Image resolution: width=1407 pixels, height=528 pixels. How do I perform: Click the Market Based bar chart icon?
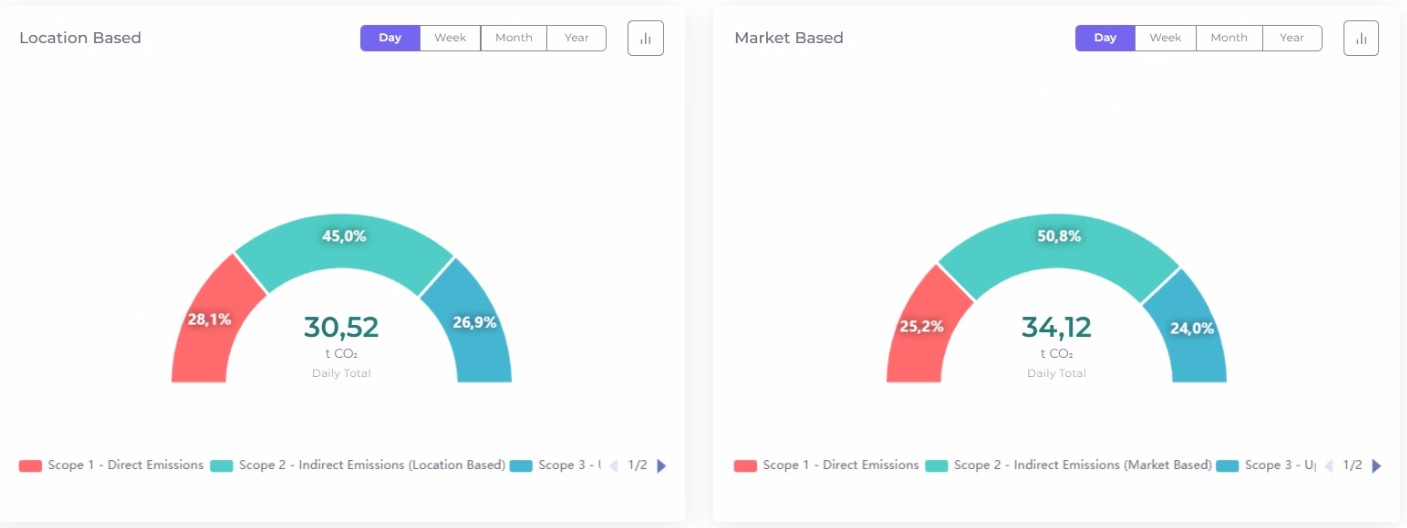[1360, 38]
